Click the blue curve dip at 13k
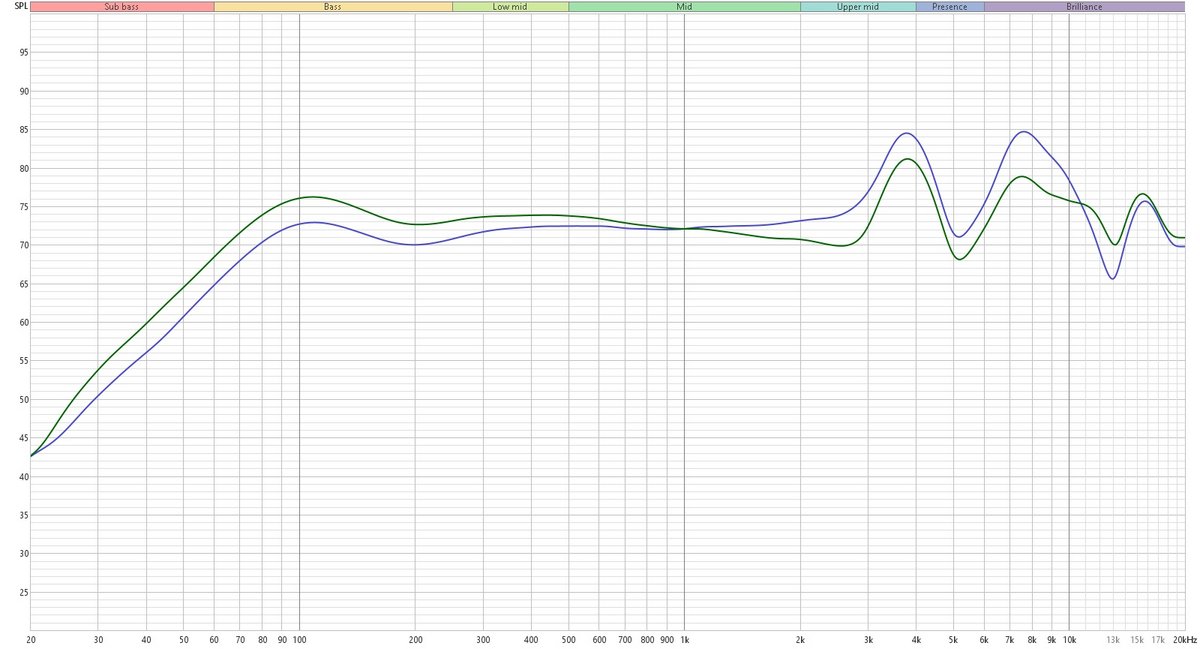Viewport: 1200px width, 649px height. (x=1113, y=278)
